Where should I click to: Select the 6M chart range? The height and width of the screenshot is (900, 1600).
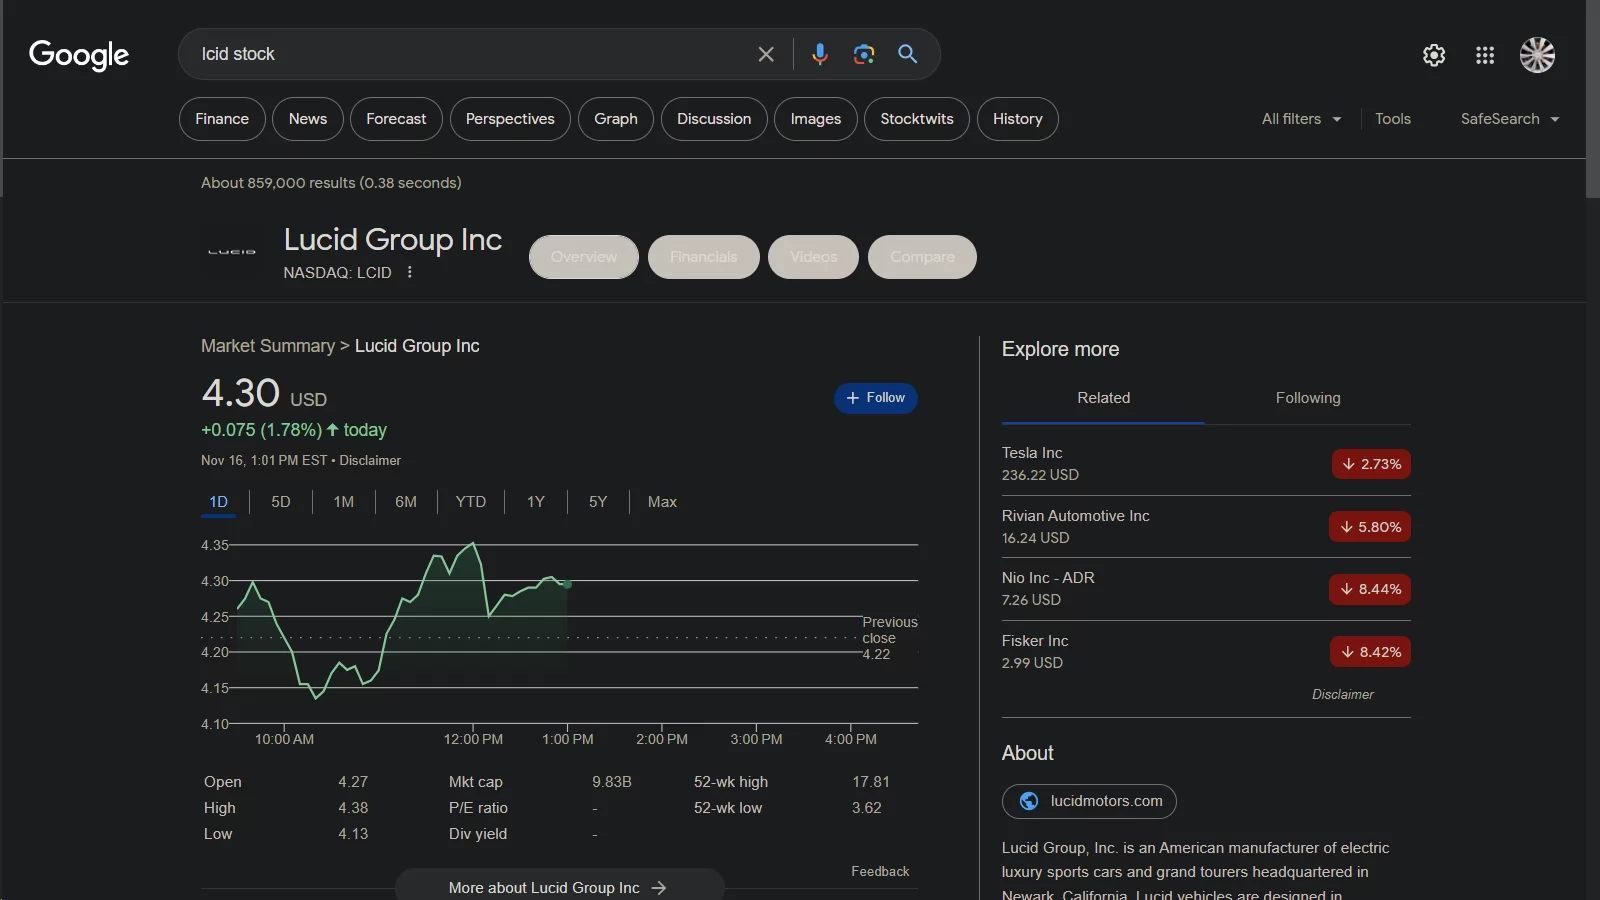[x=406, y=502]
